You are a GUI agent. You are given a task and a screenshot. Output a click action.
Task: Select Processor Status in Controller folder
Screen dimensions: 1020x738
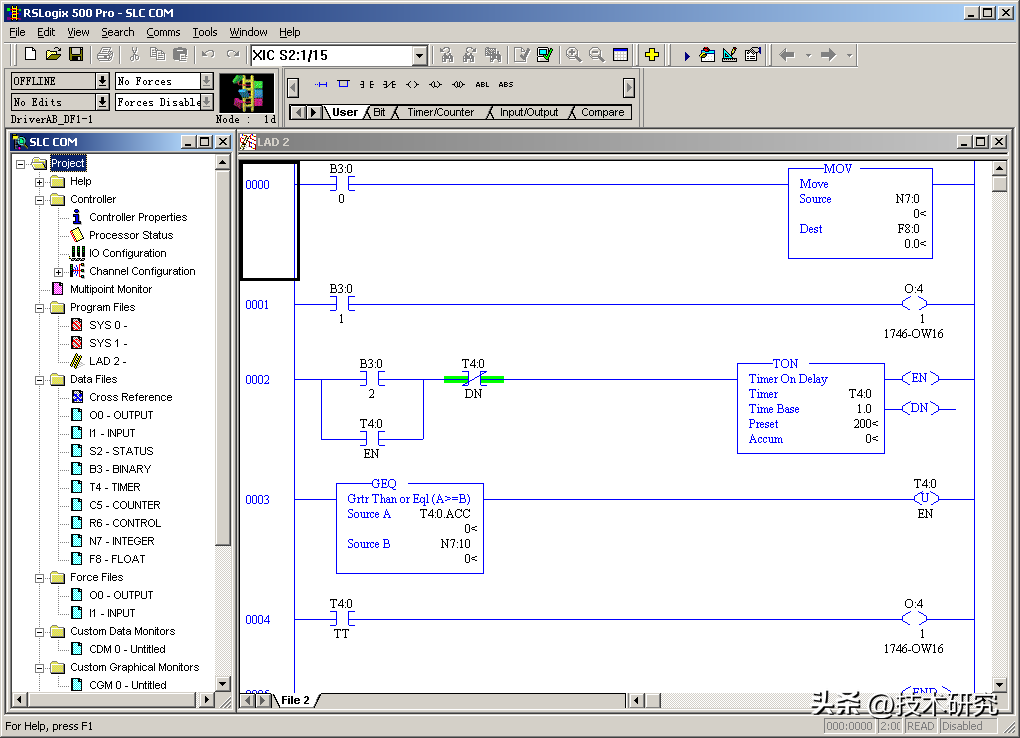point(130,235)
